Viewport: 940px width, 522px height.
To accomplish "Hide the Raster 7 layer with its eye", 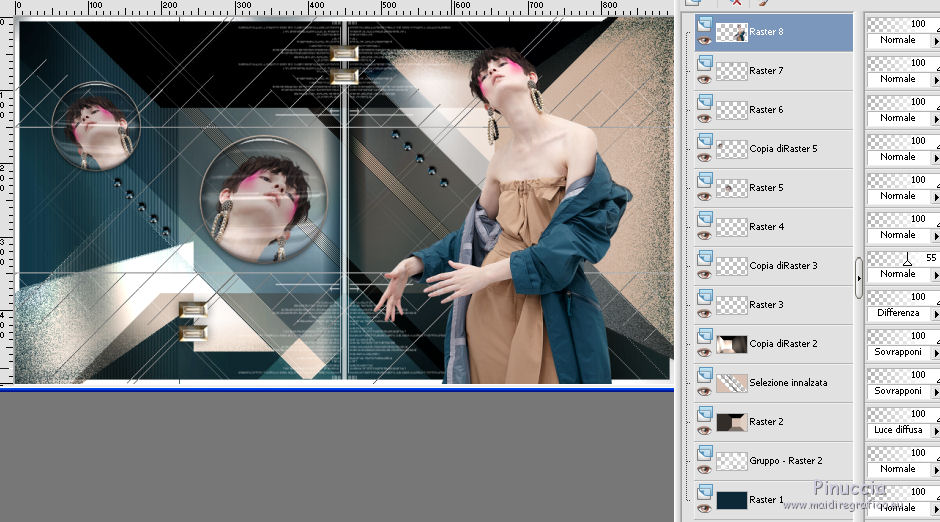I will [704, 78].
